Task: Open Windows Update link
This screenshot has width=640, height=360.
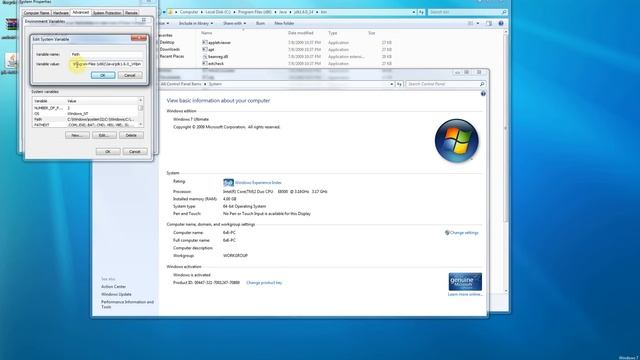Action: click(116, 294)
